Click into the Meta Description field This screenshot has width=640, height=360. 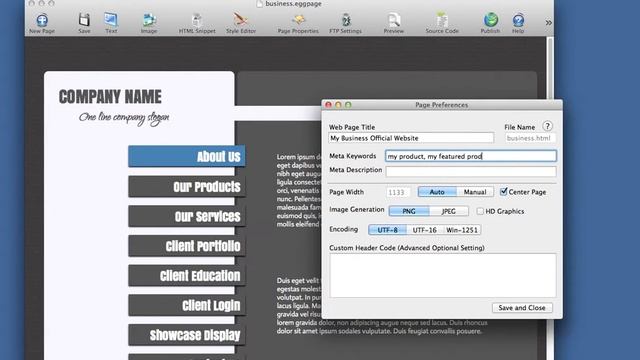[x=471, y=171]
